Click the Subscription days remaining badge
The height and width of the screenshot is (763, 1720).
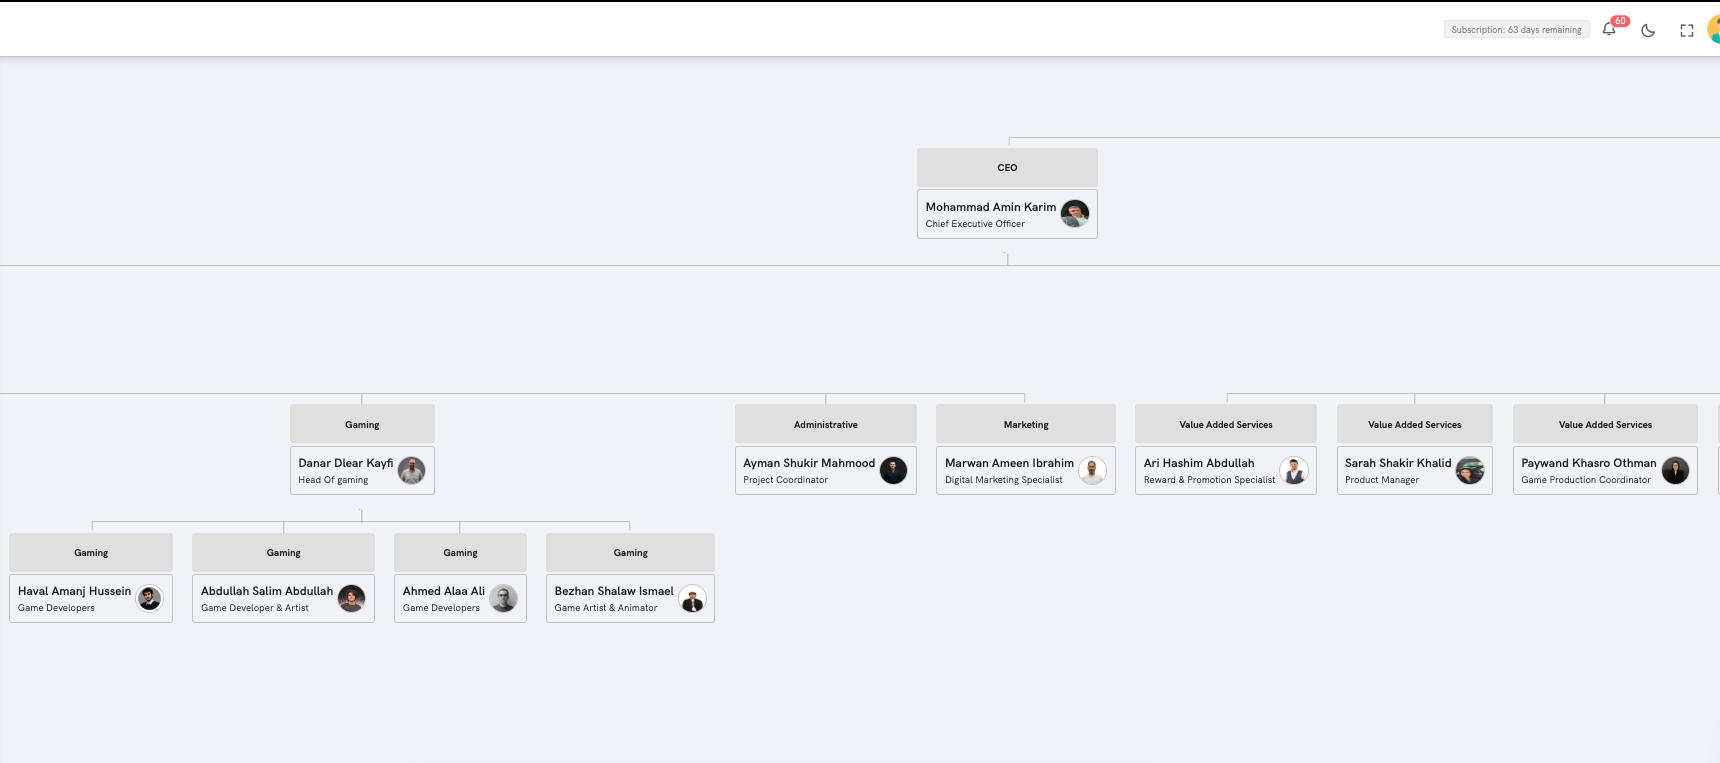[x=1516, y=30]
